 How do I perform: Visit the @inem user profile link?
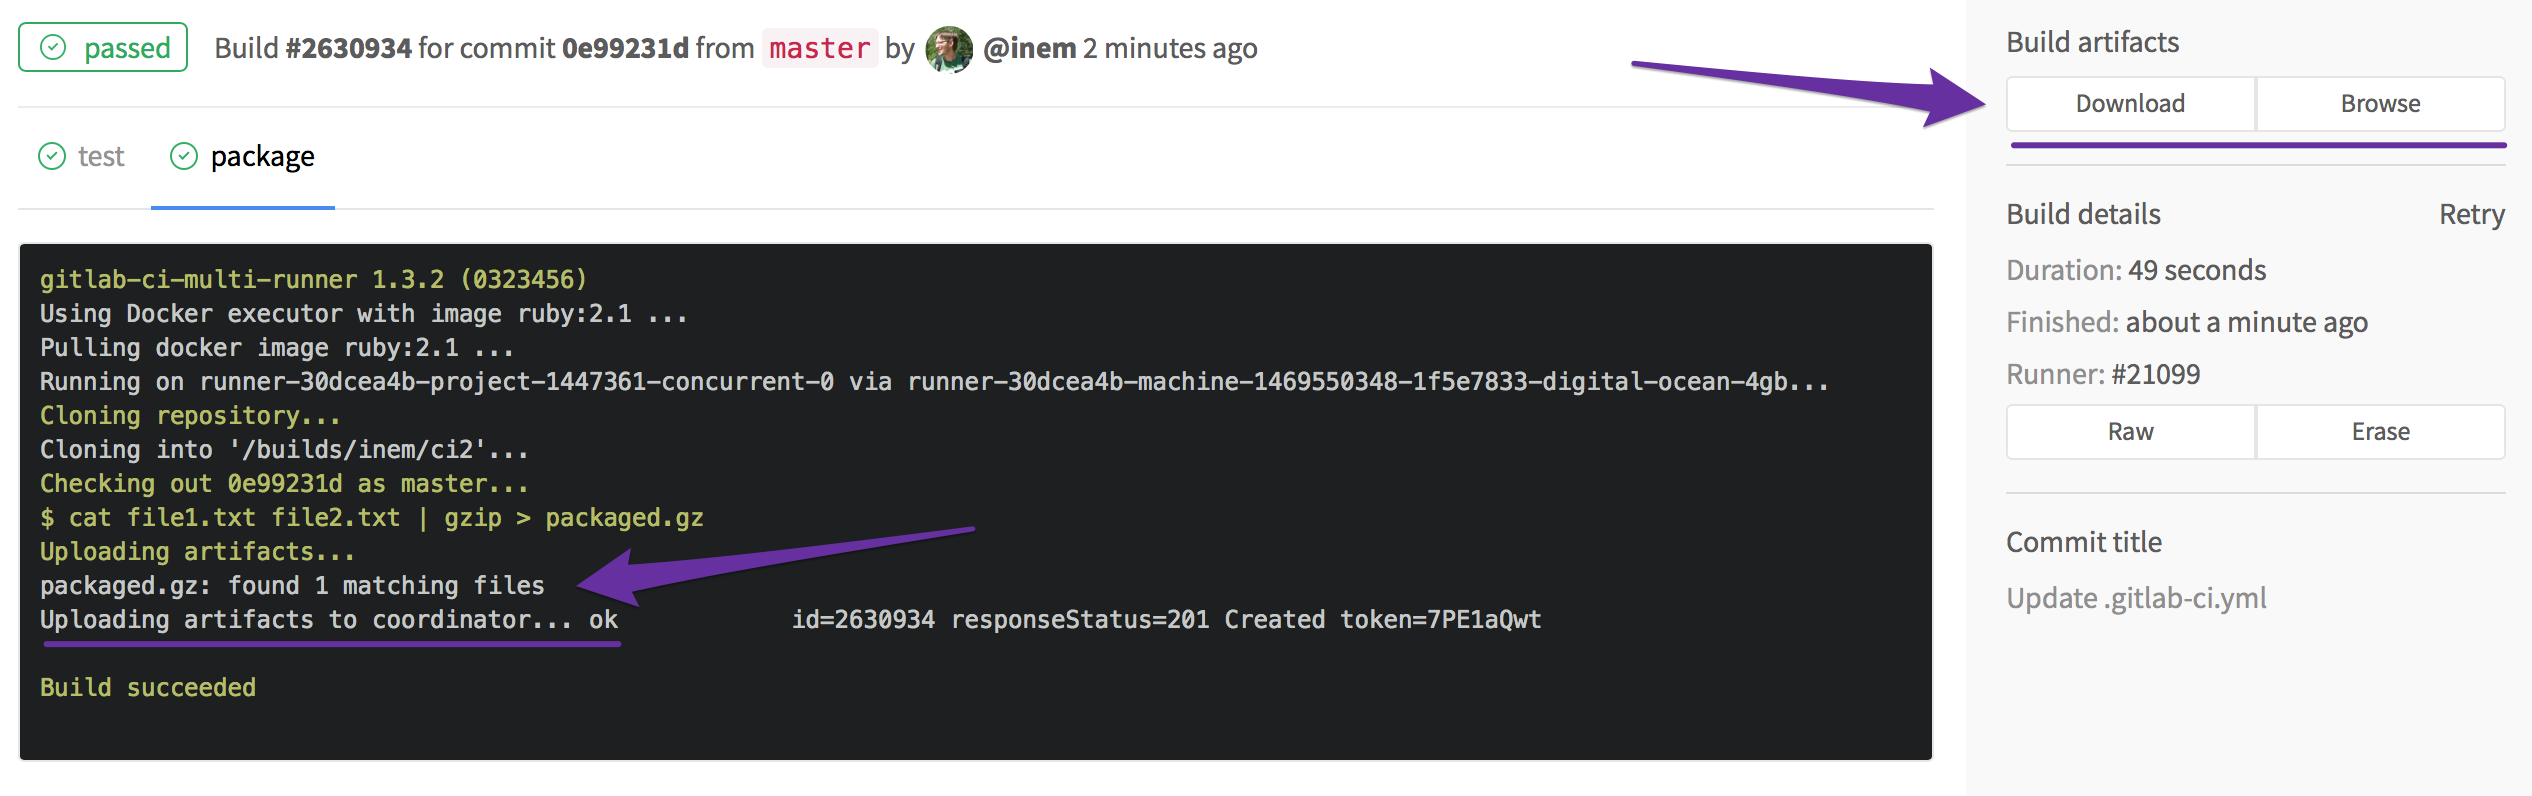(x=1029, y=49)
